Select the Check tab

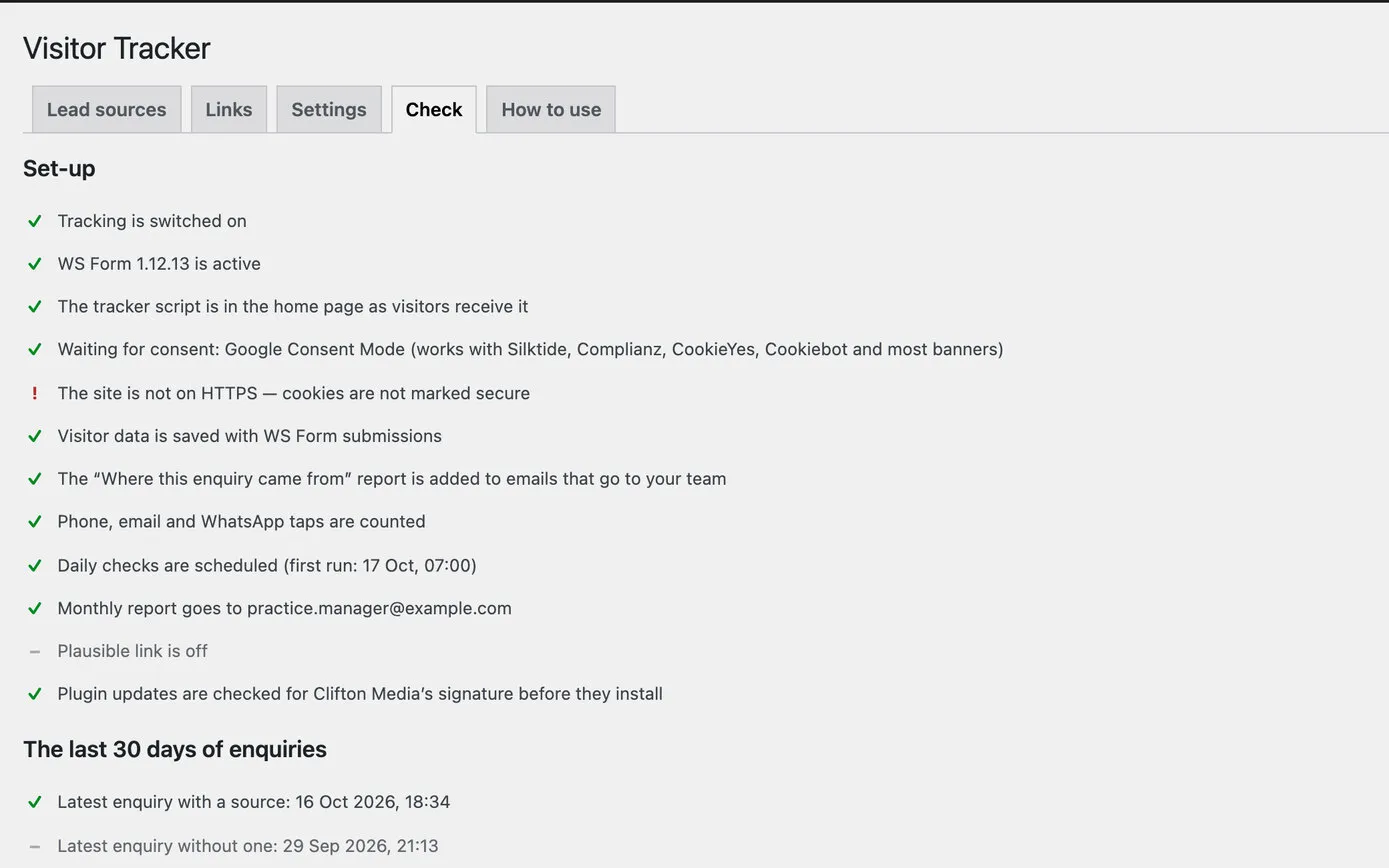point(434,109)
